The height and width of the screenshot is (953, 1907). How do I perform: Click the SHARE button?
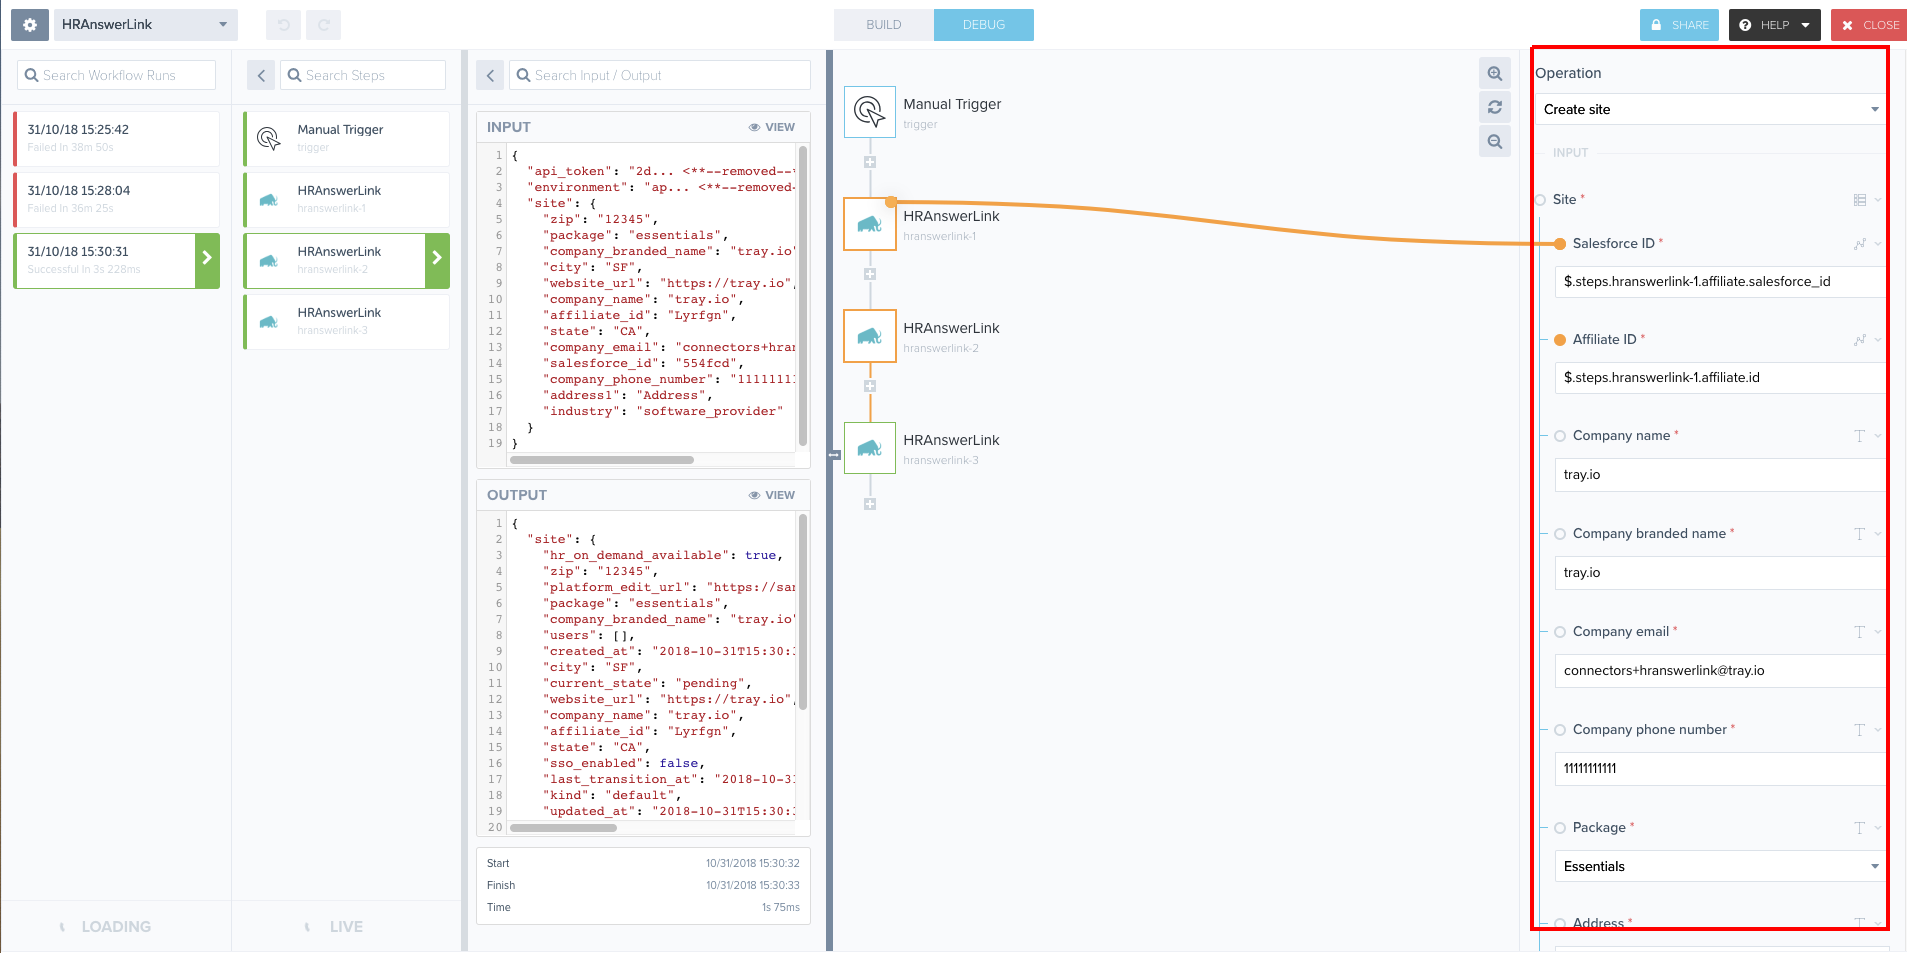(1679, 24)
